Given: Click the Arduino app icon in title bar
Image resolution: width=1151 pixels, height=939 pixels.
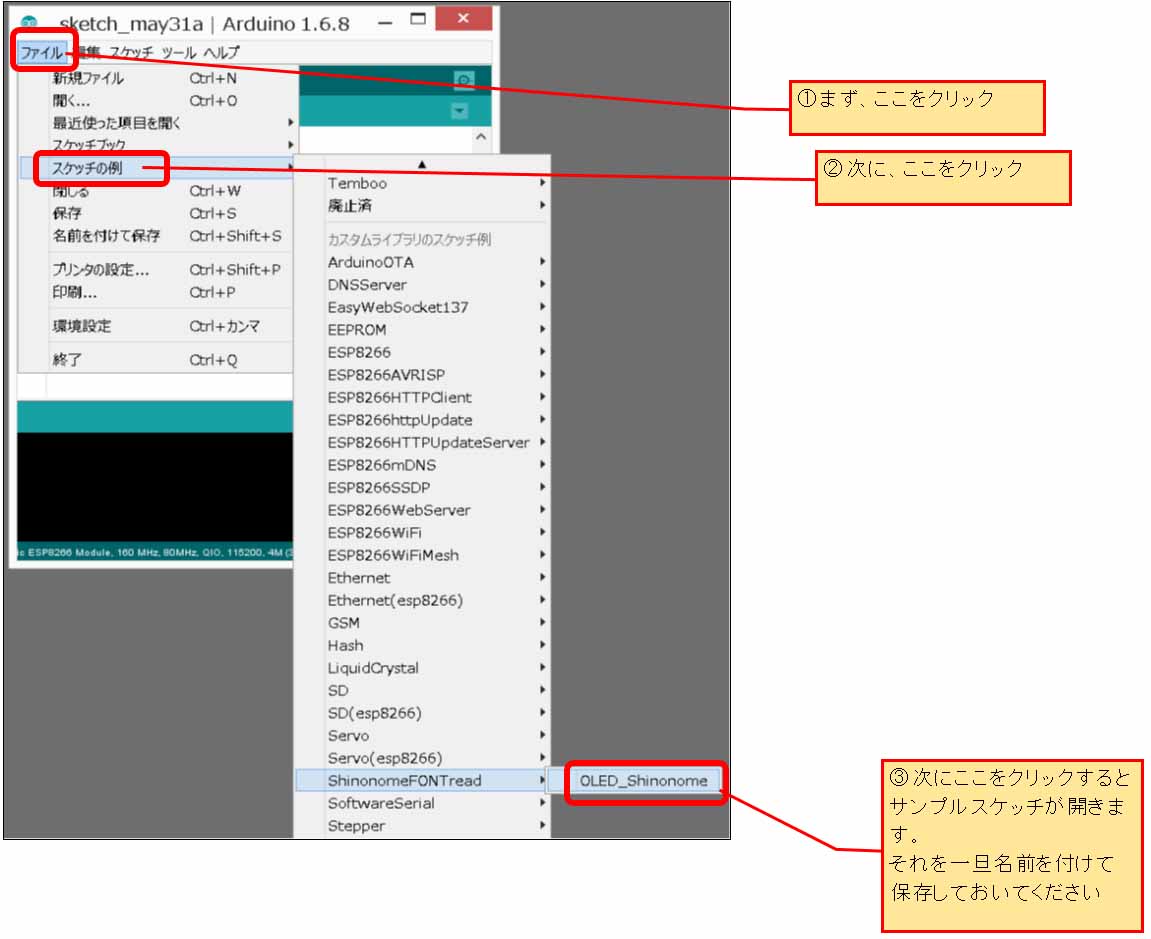Looking at the screenshot, I should [29, 23].
